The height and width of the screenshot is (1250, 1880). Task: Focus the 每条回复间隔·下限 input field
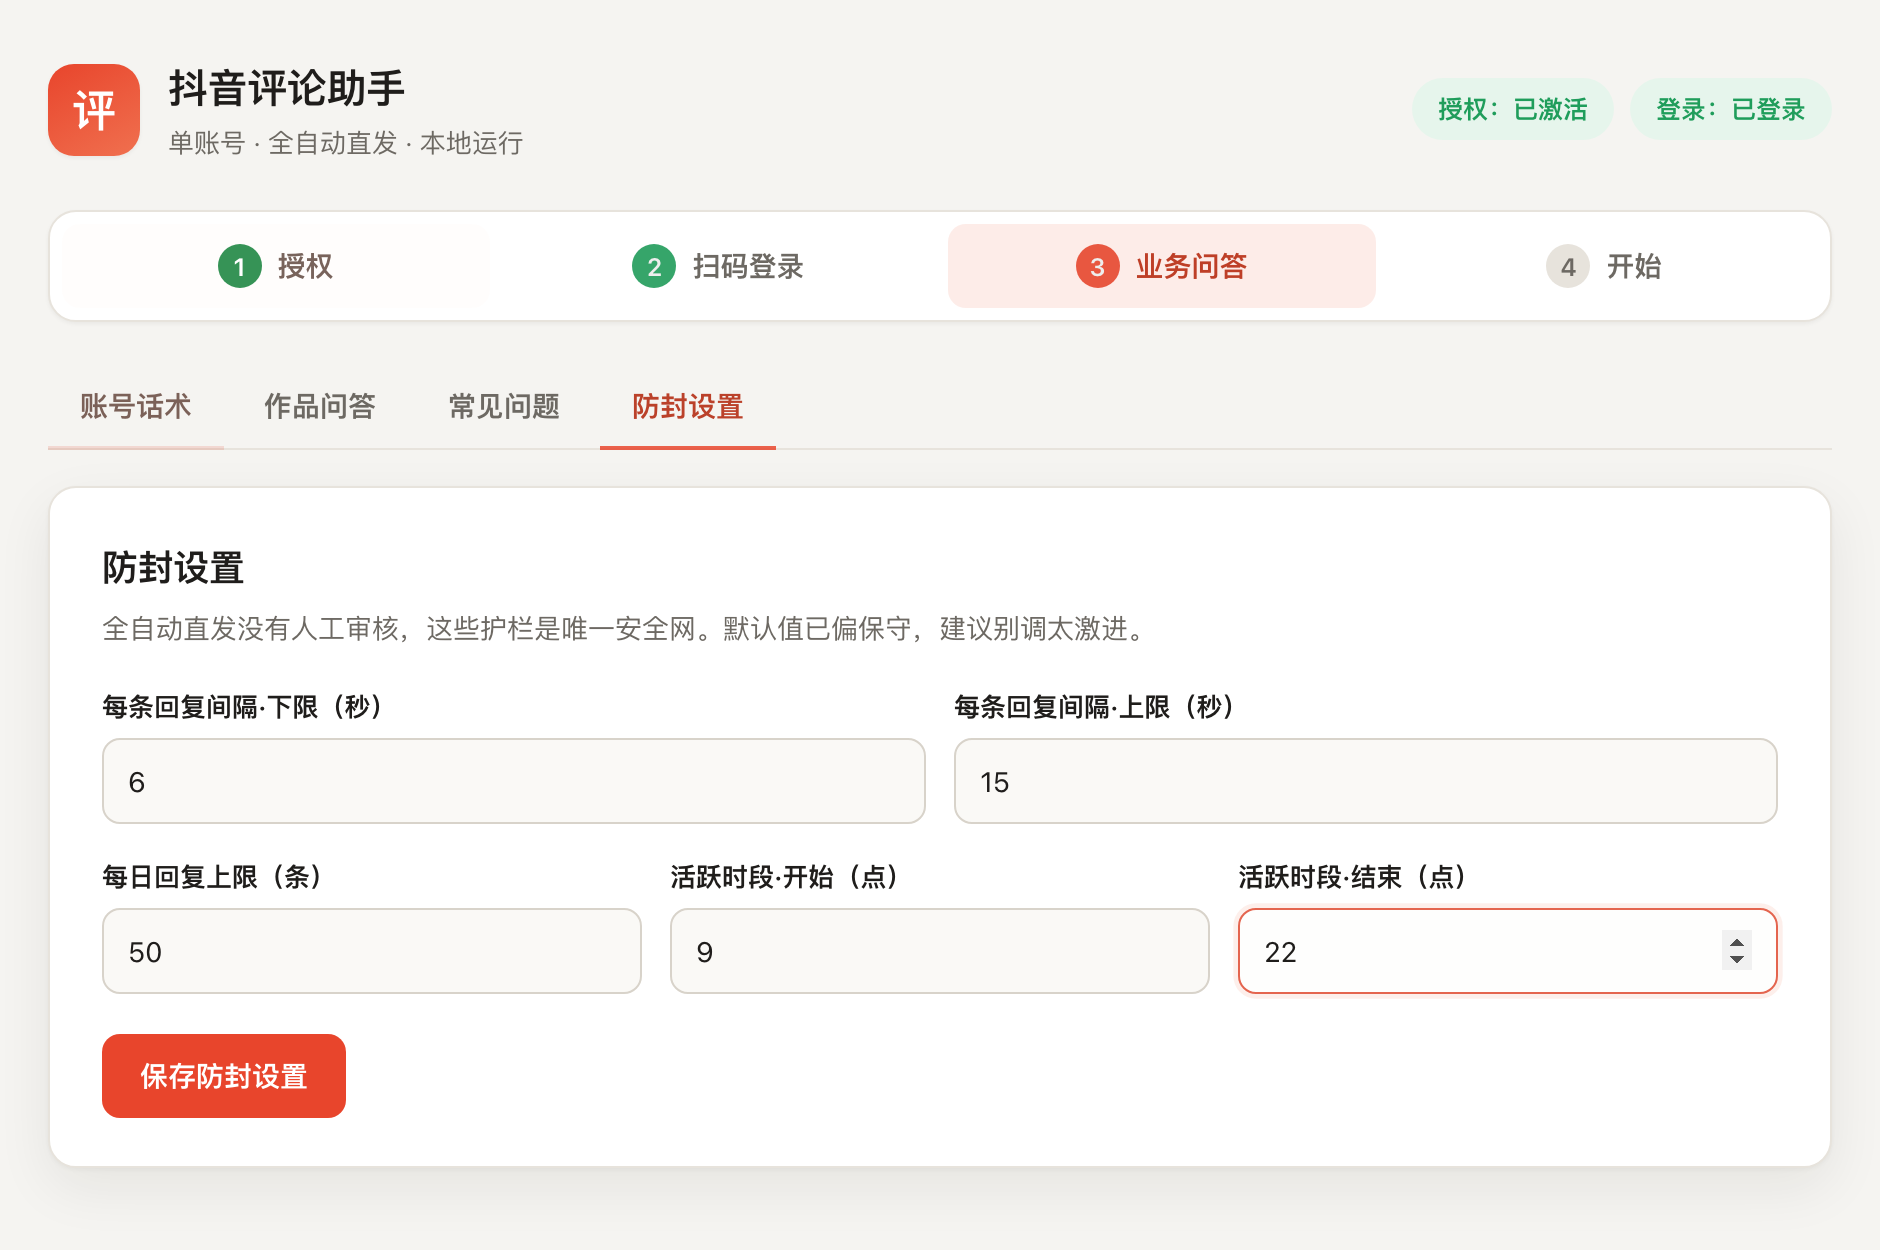pos(514,781)
